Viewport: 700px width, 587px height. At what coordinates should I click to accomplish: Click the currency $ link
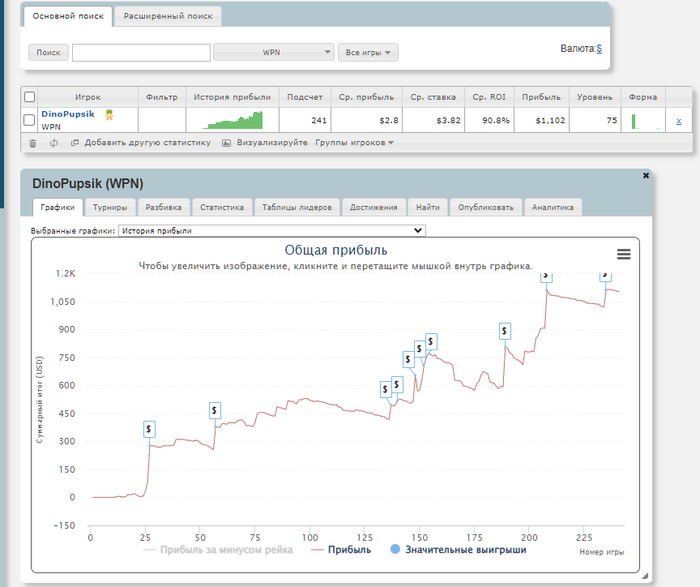pos(599,49)
